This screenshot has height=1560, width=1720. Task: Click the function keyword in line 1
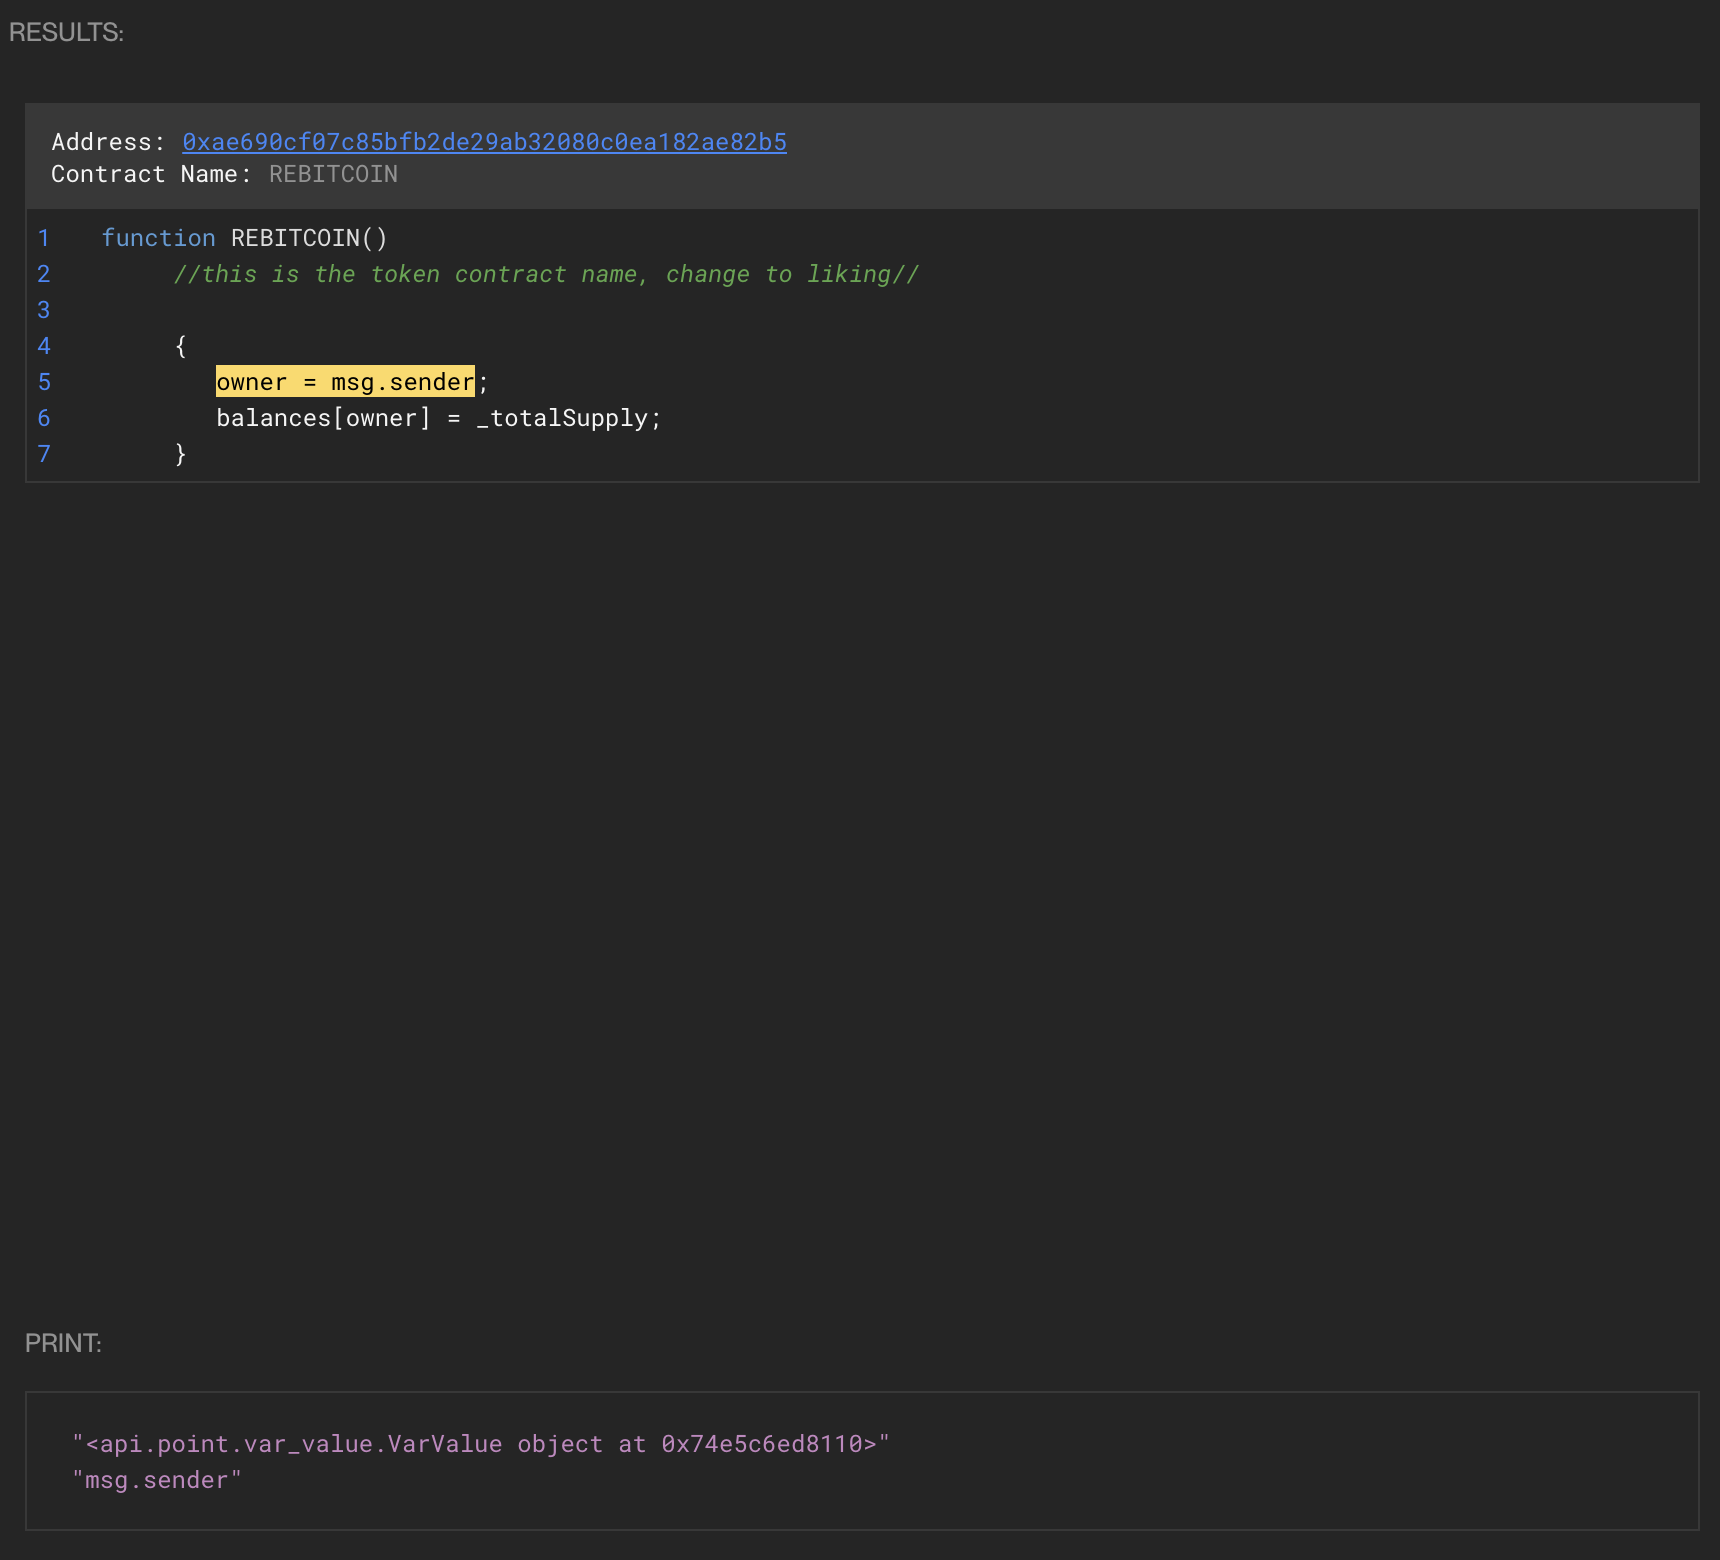158,238
